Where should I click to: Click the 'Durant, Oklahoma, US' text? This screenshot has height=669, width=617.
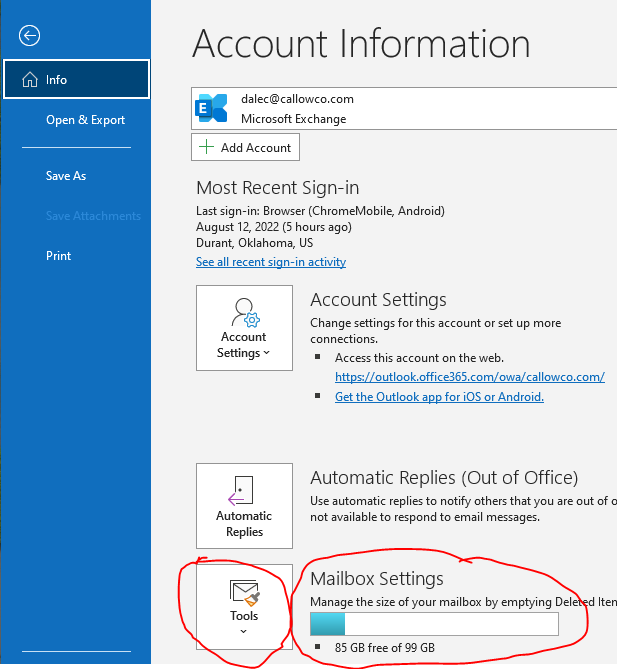(x=254, y=243)
